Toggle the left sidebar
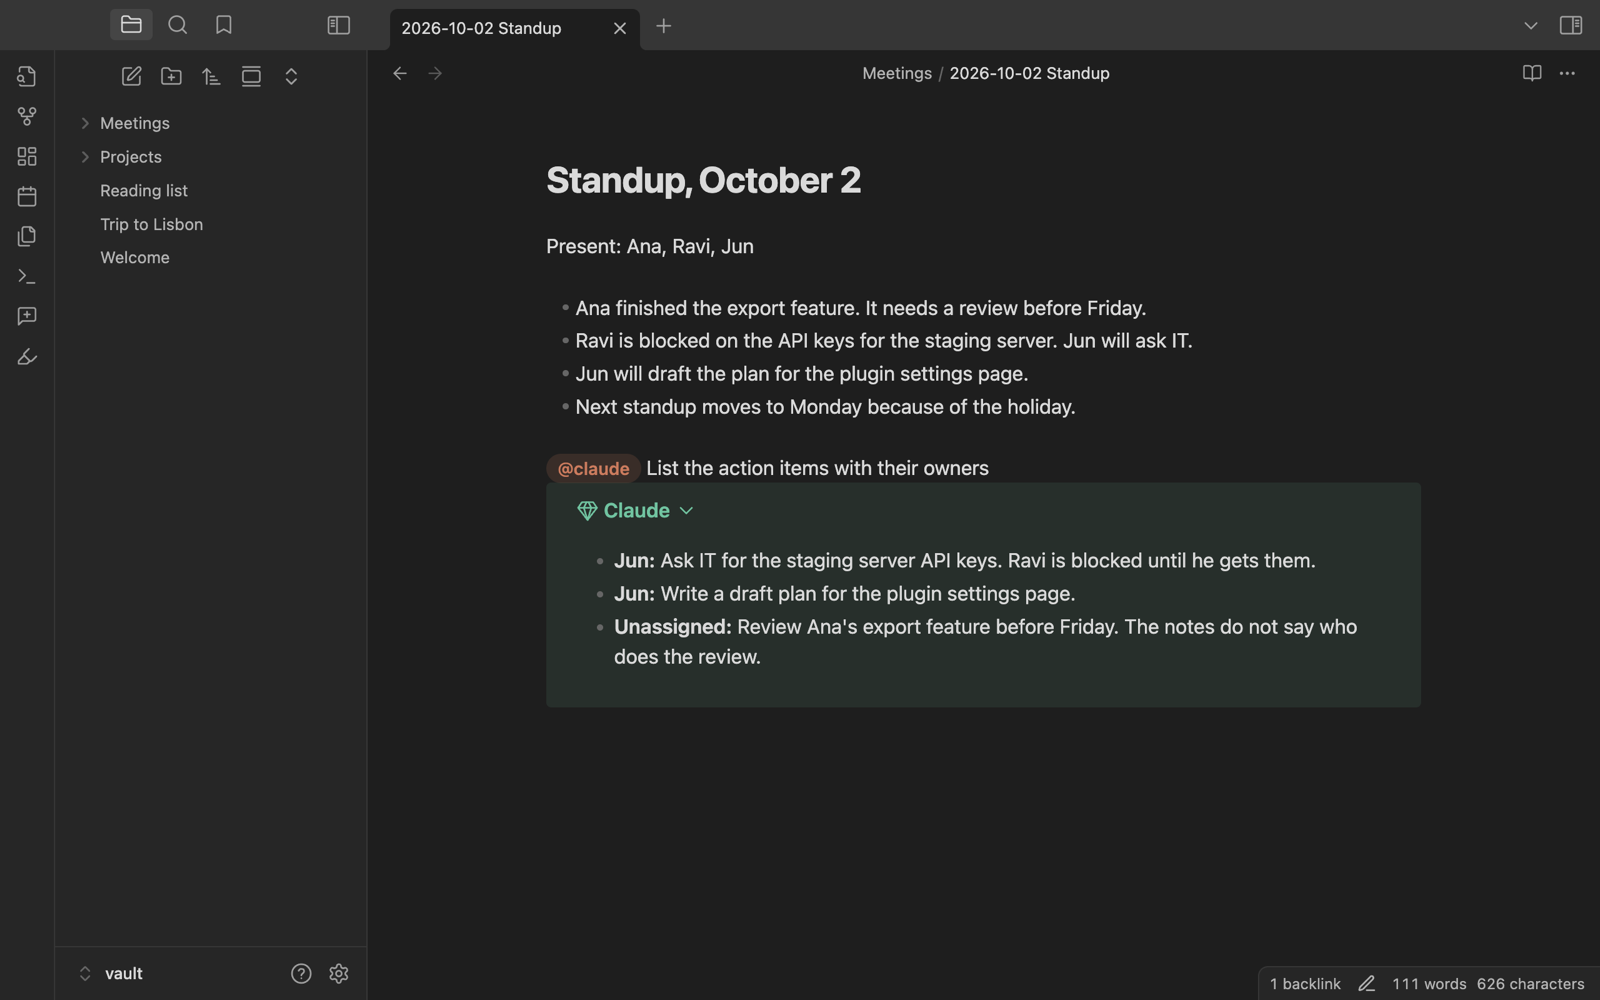Image resolution: width=1600 pixels, height=1000 pixels. [x=339, y=25]
